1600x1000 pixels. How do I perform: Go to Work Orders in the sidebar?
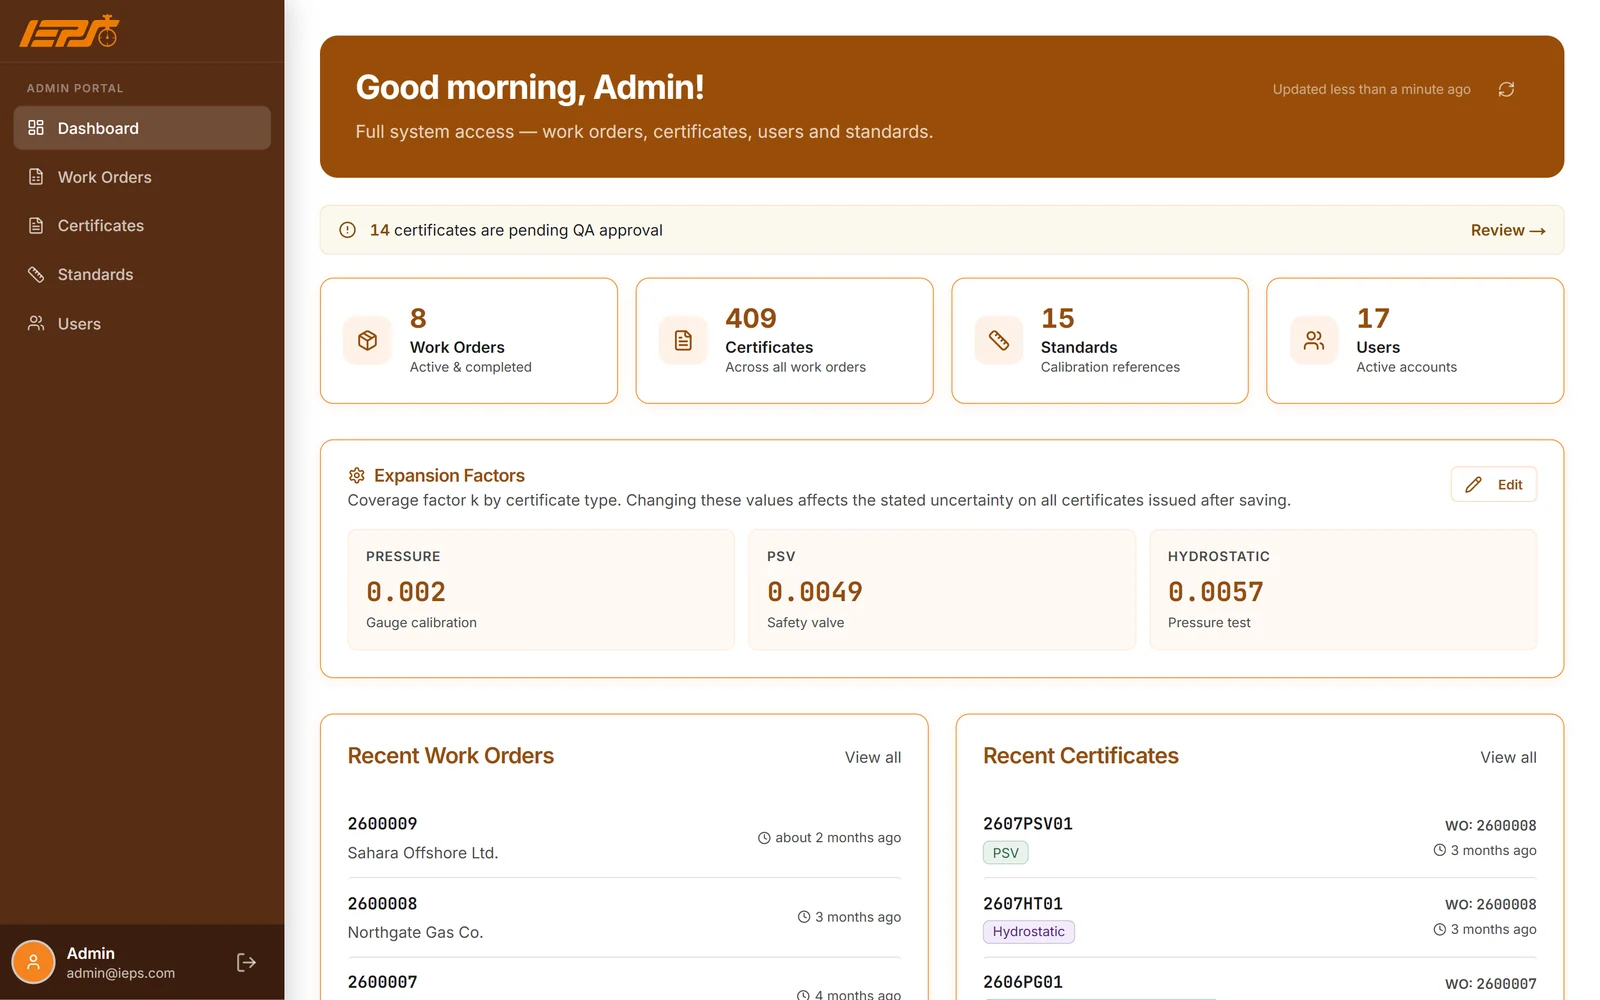142,177
